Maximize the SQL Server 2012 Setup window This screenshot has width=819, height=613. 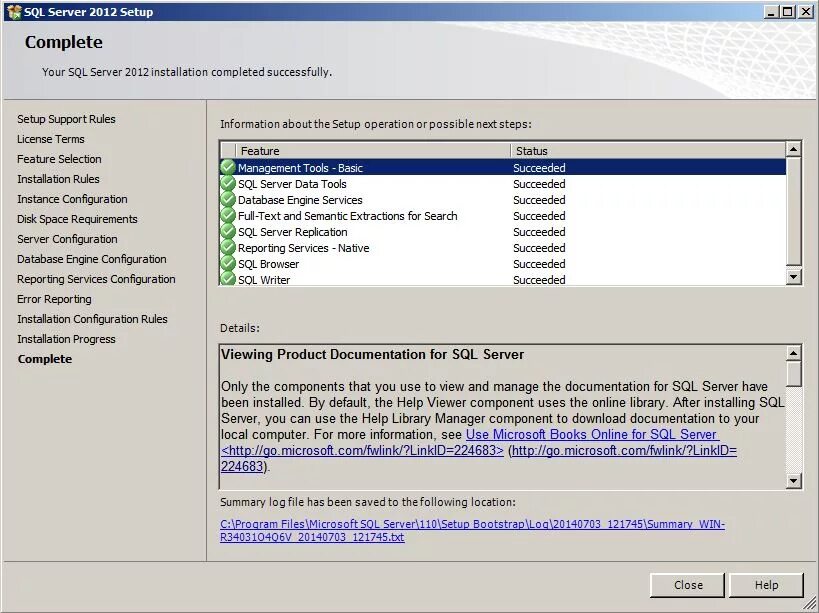coord(787,11)
